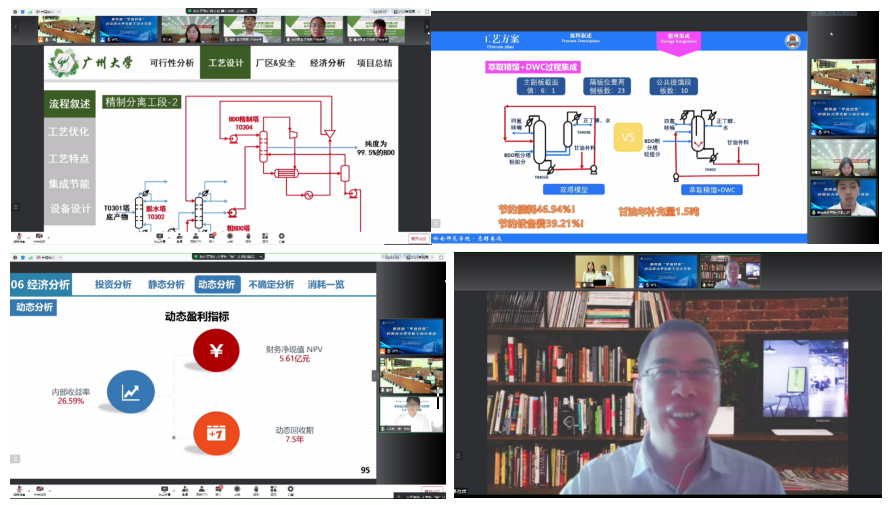Open chat icon in bottom-left meeting toolbar
The image size is (889, 505).
point(222,490)
